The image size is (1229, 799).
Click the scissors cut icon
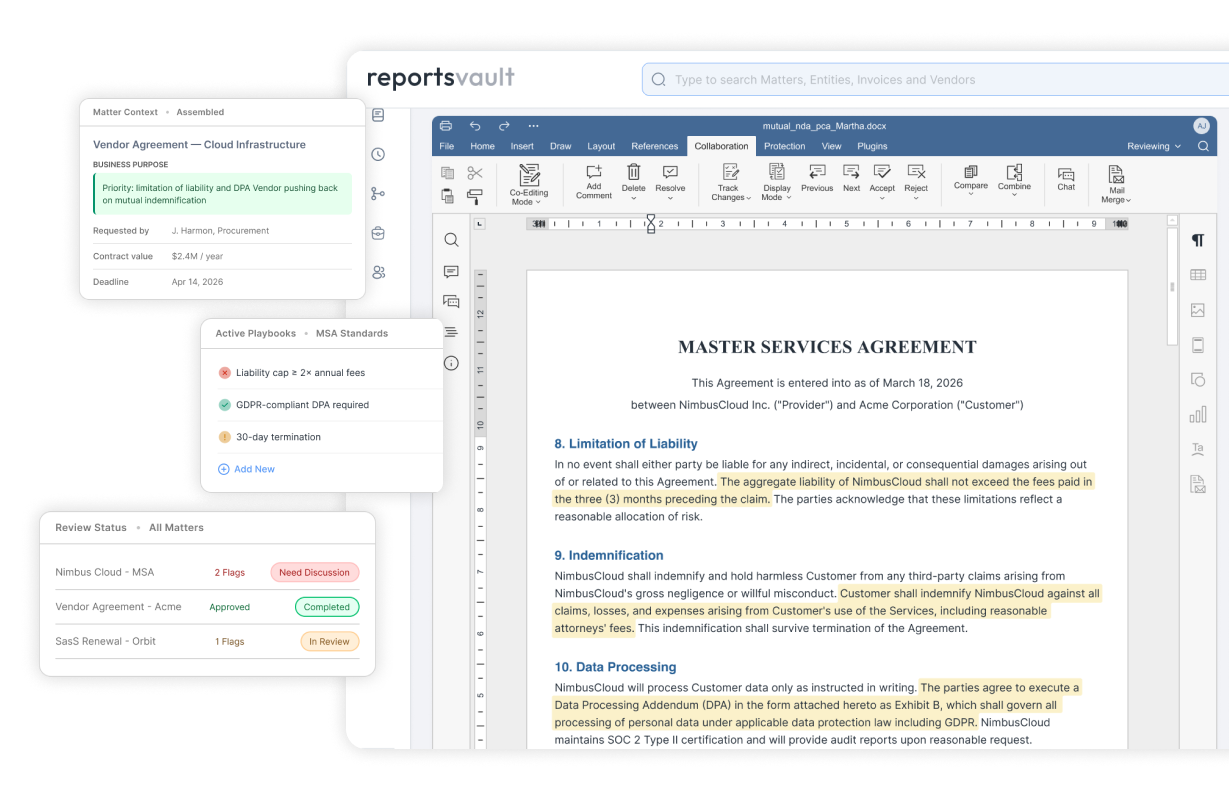[475, 173]
